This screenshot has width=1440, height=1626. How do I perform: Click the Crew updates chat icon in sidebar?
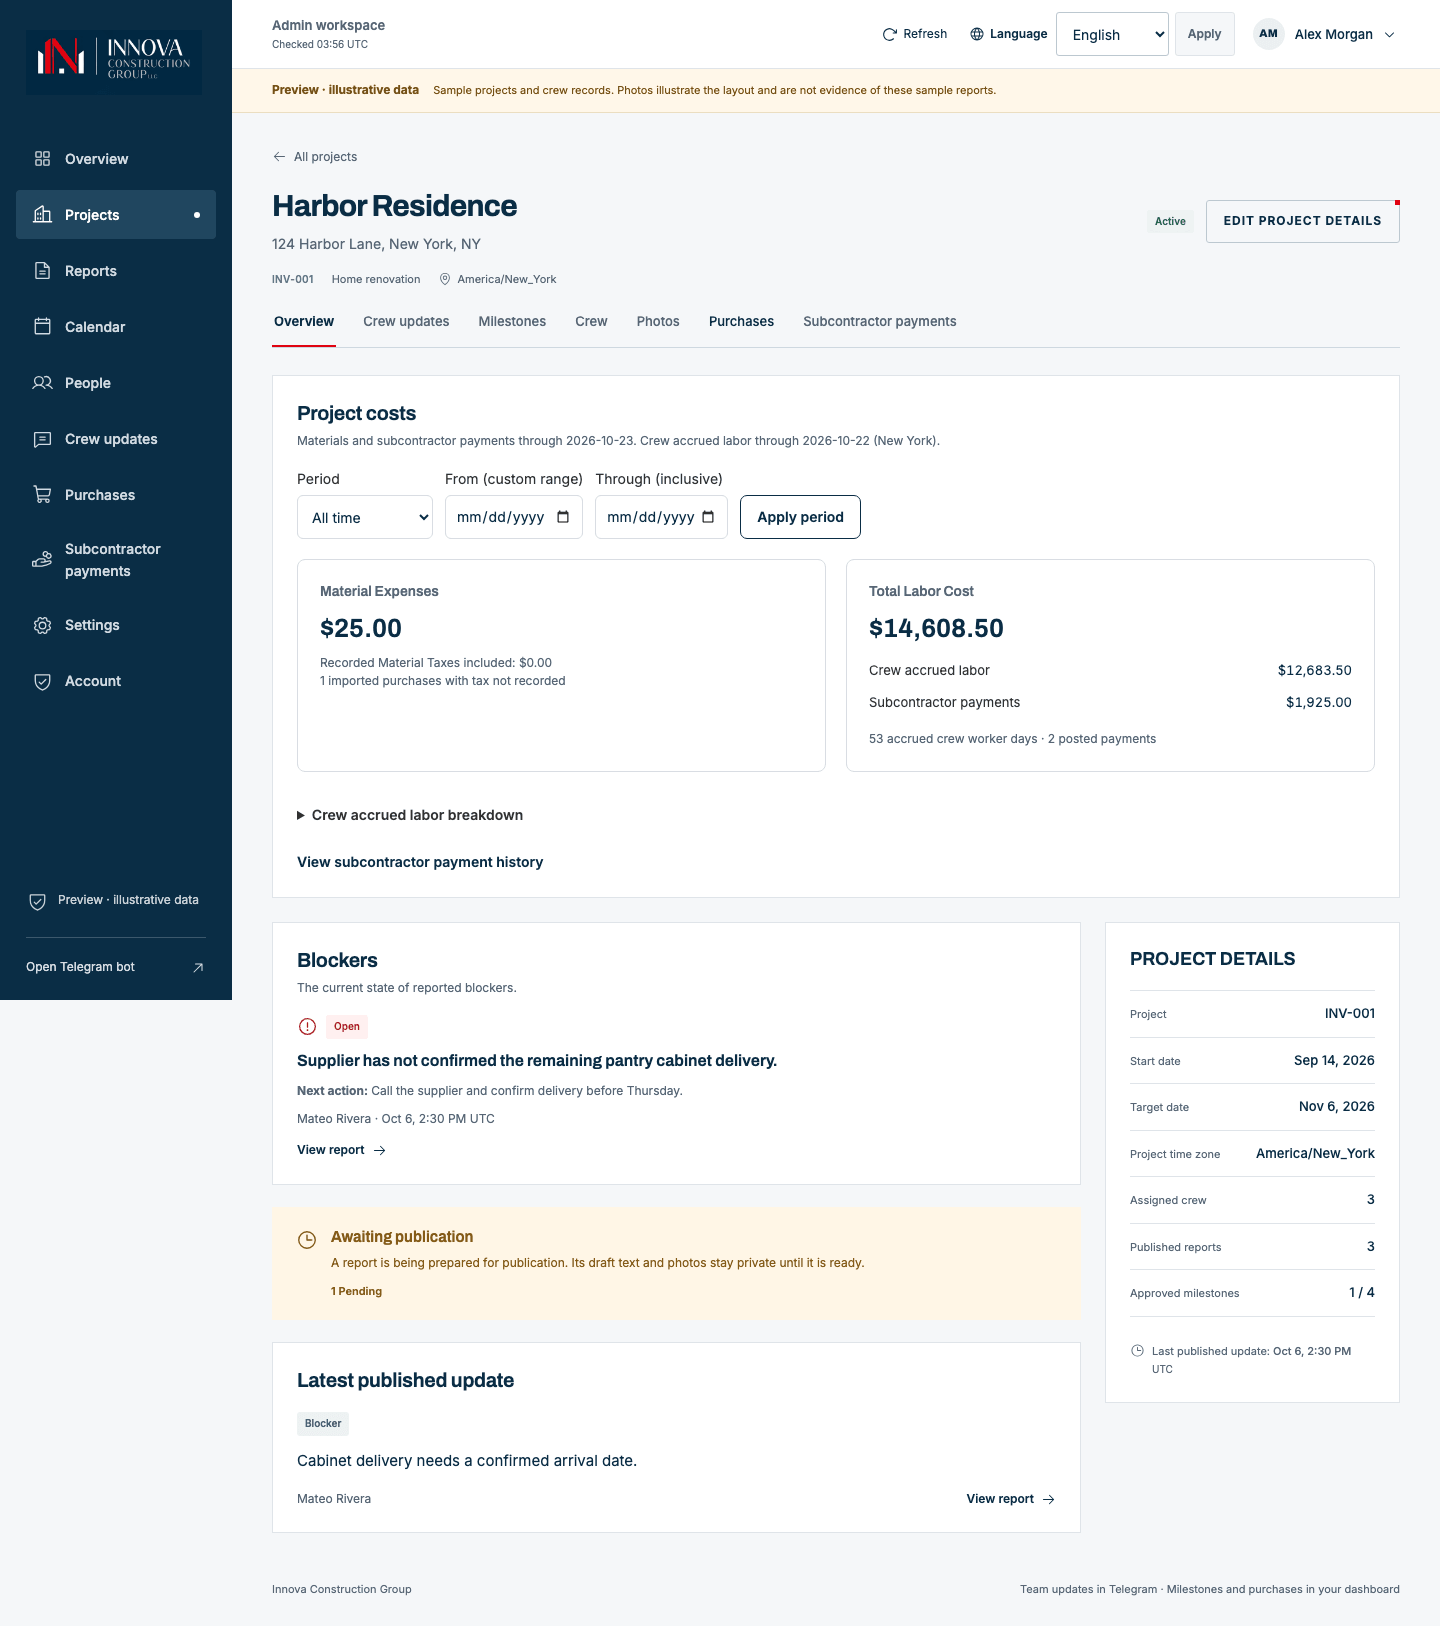click(x=42, y=439)
